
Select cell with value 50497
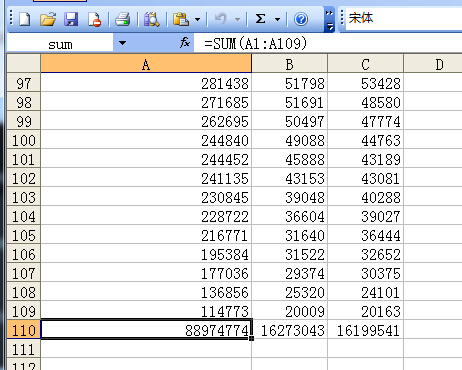coord(289,121)
